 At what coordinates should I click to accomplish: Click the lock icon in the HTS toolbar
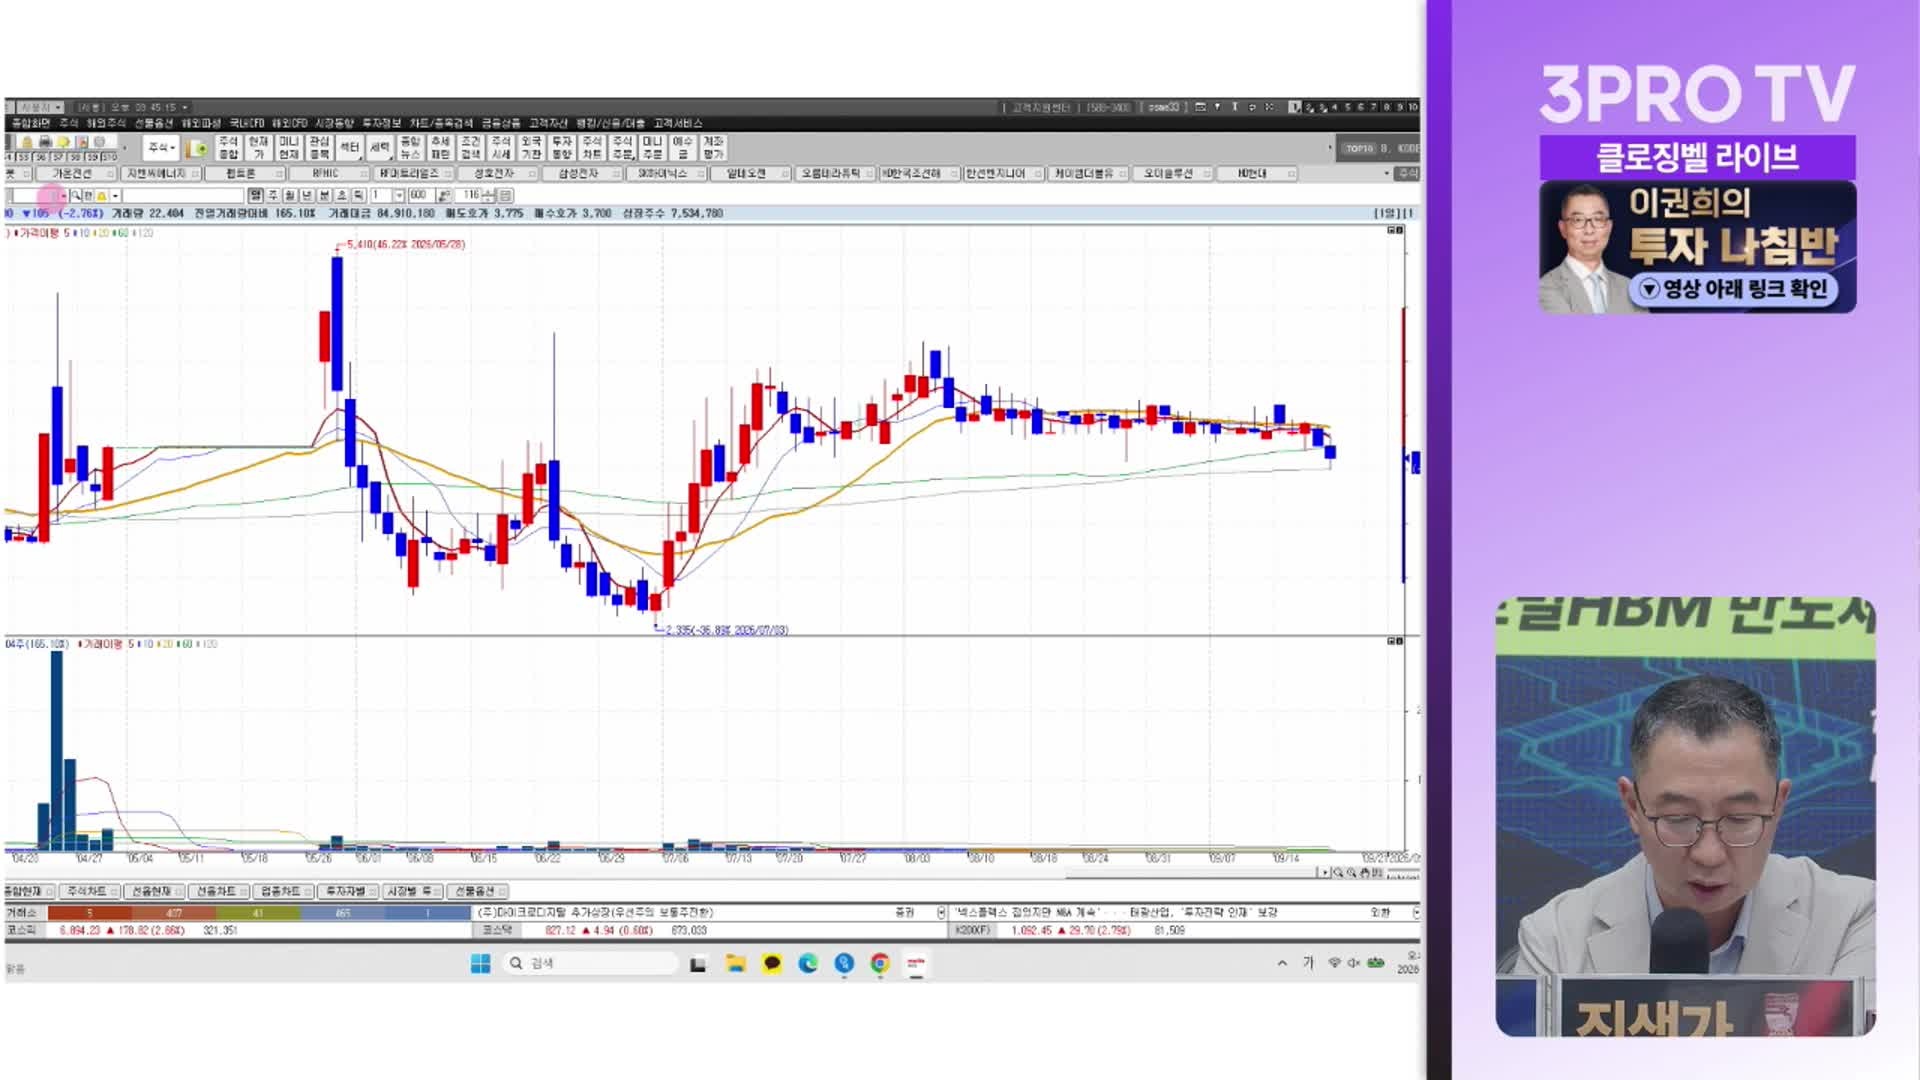tap(27, 142)
